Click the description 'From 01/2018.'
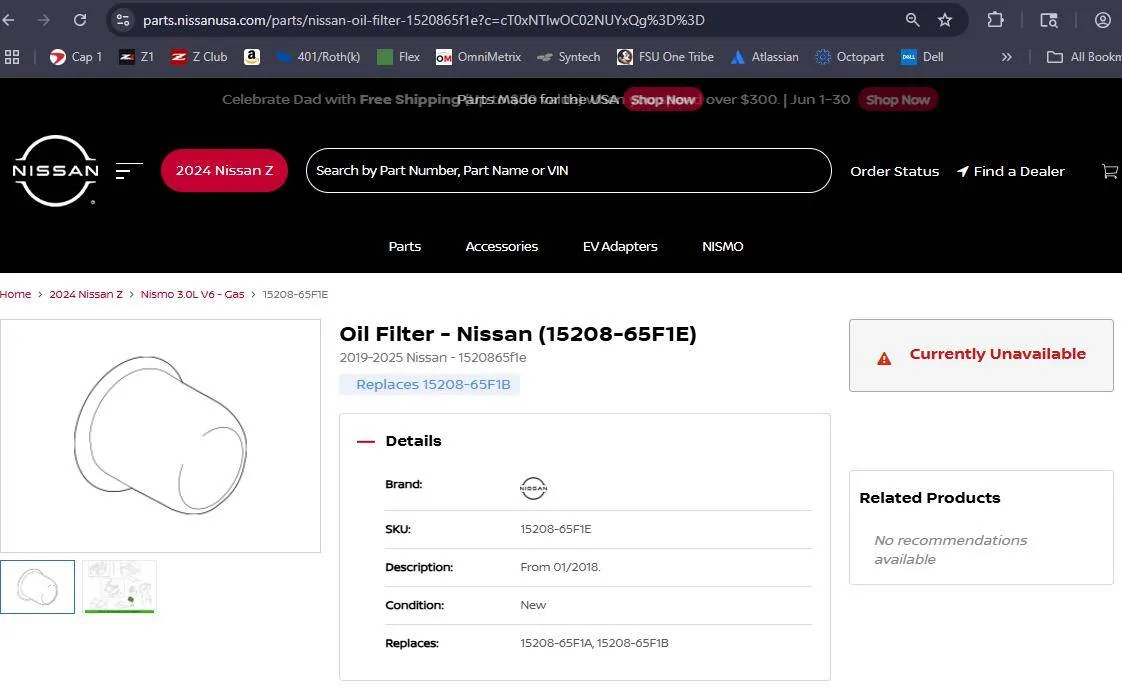1122x689 pixels. [560, 567]
